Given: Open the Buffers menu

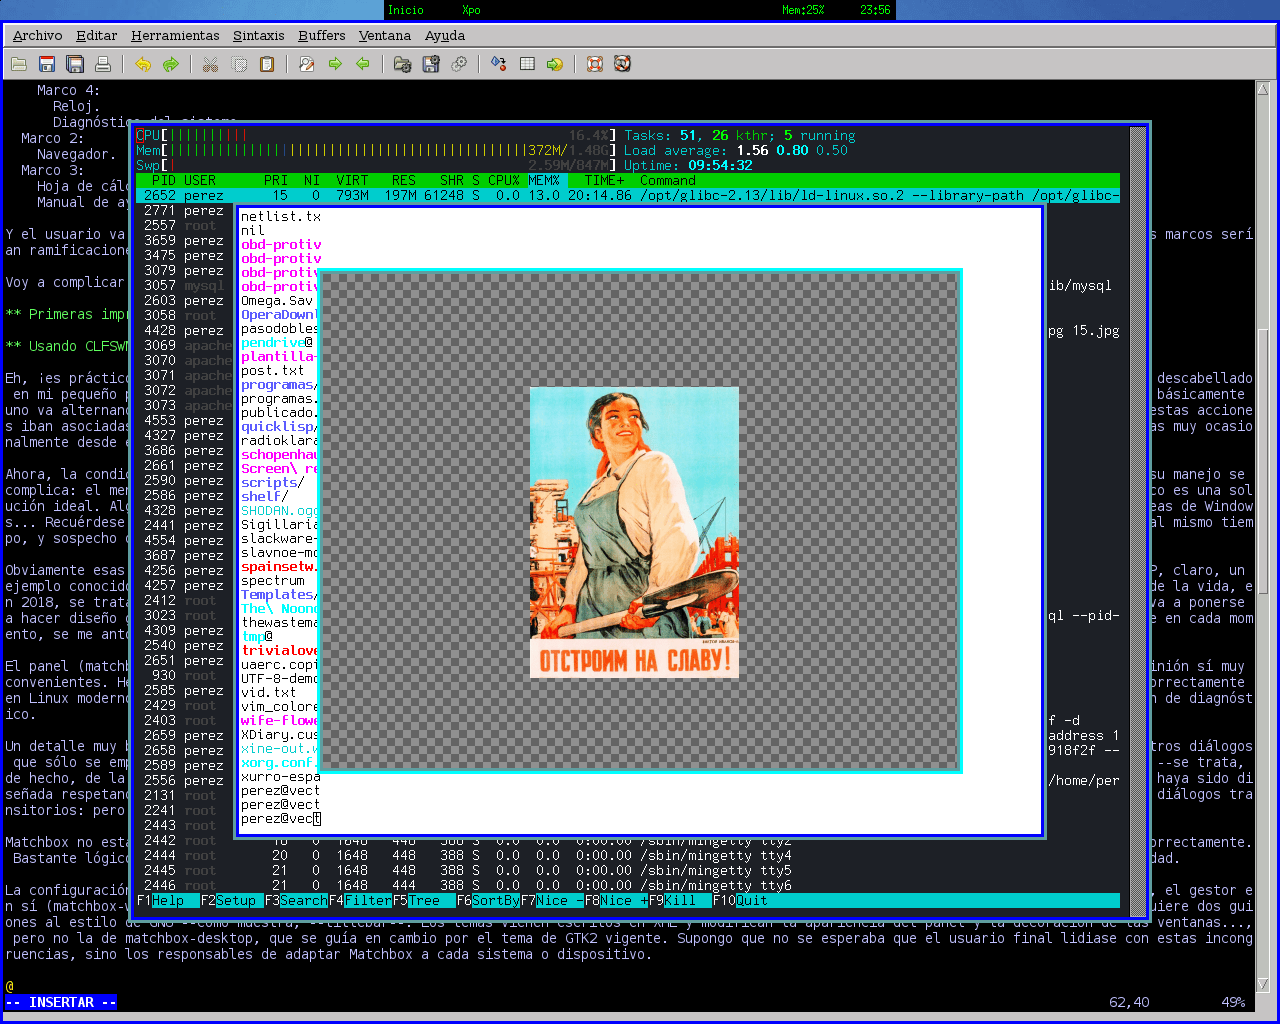Looking at the screenshot, I should (322, 35).
